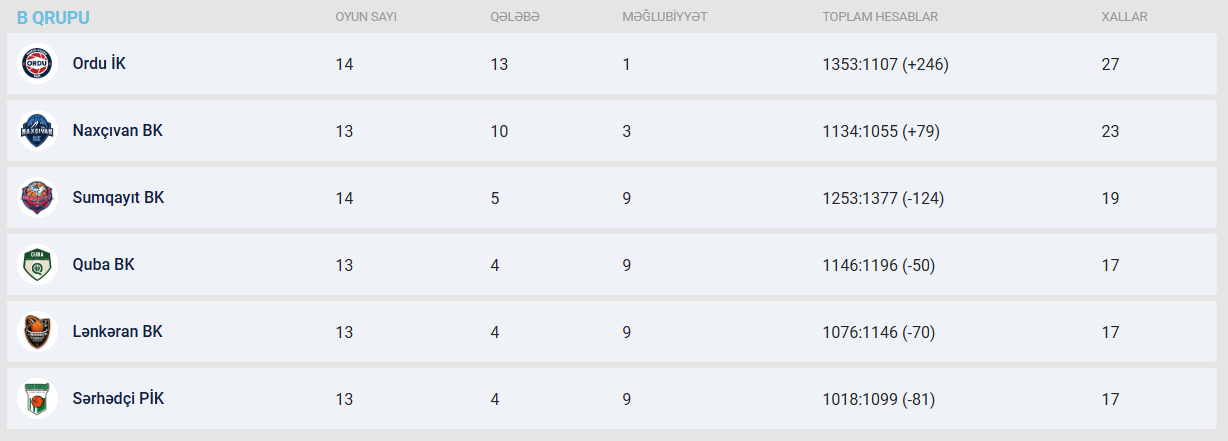Click the Sumqayıt BK team logo
Viewport: 1228px width, 441px height.
click(38, 198)
